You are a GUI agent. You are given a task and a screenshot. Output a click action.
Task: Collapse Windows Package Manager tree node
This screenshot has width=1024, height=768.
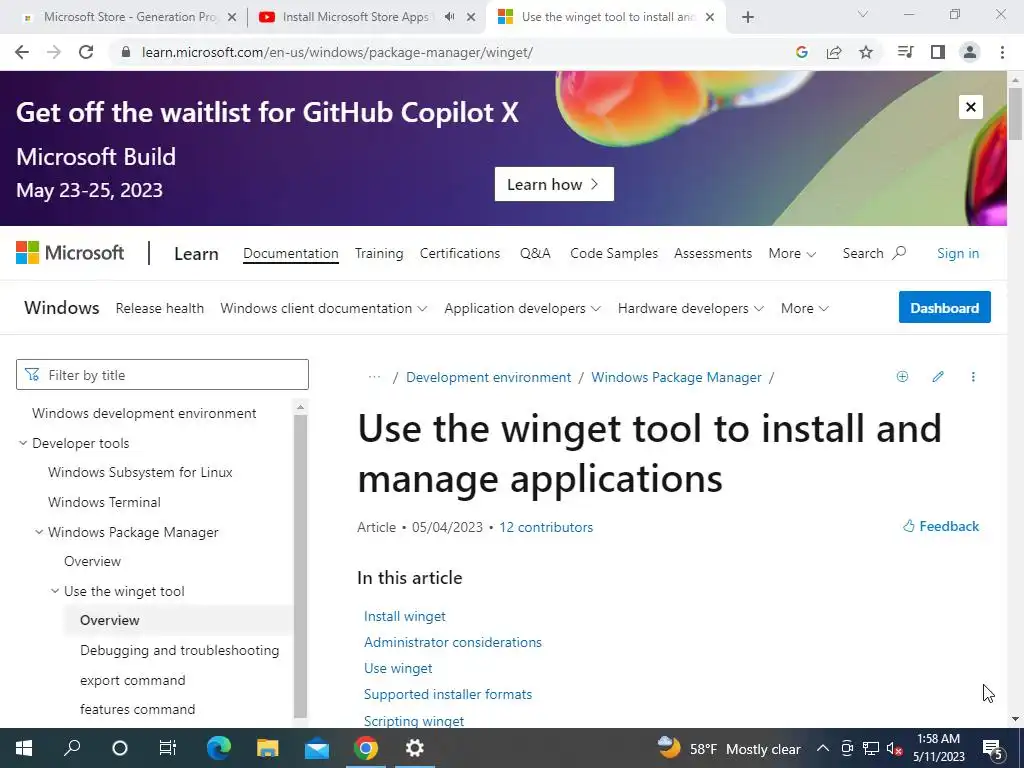point(39,532)
